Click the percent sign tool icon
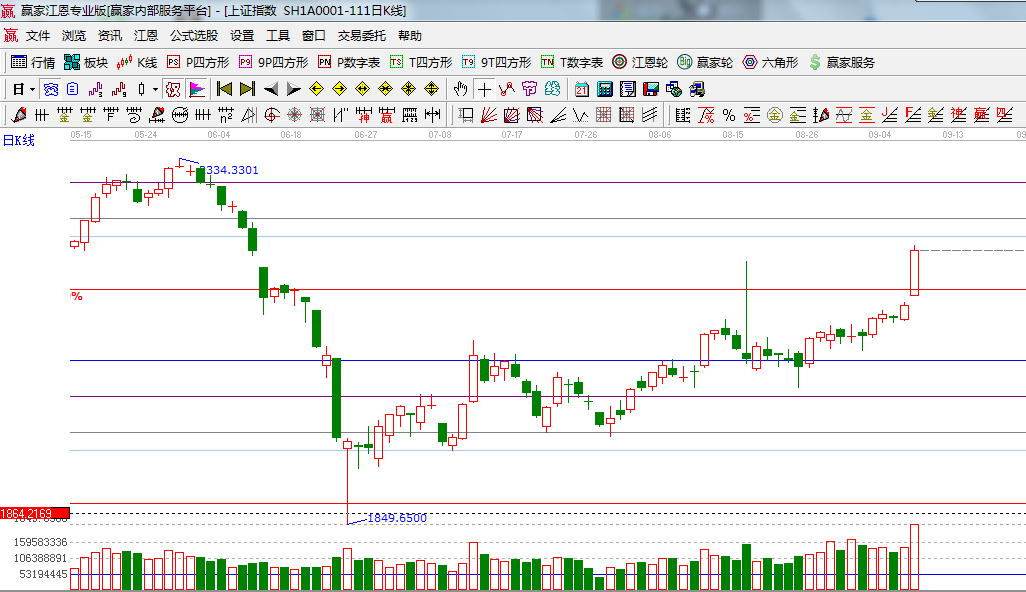The width and height of the screenshot is (1026, 592). pyautogui.click(x=728, y=115)
